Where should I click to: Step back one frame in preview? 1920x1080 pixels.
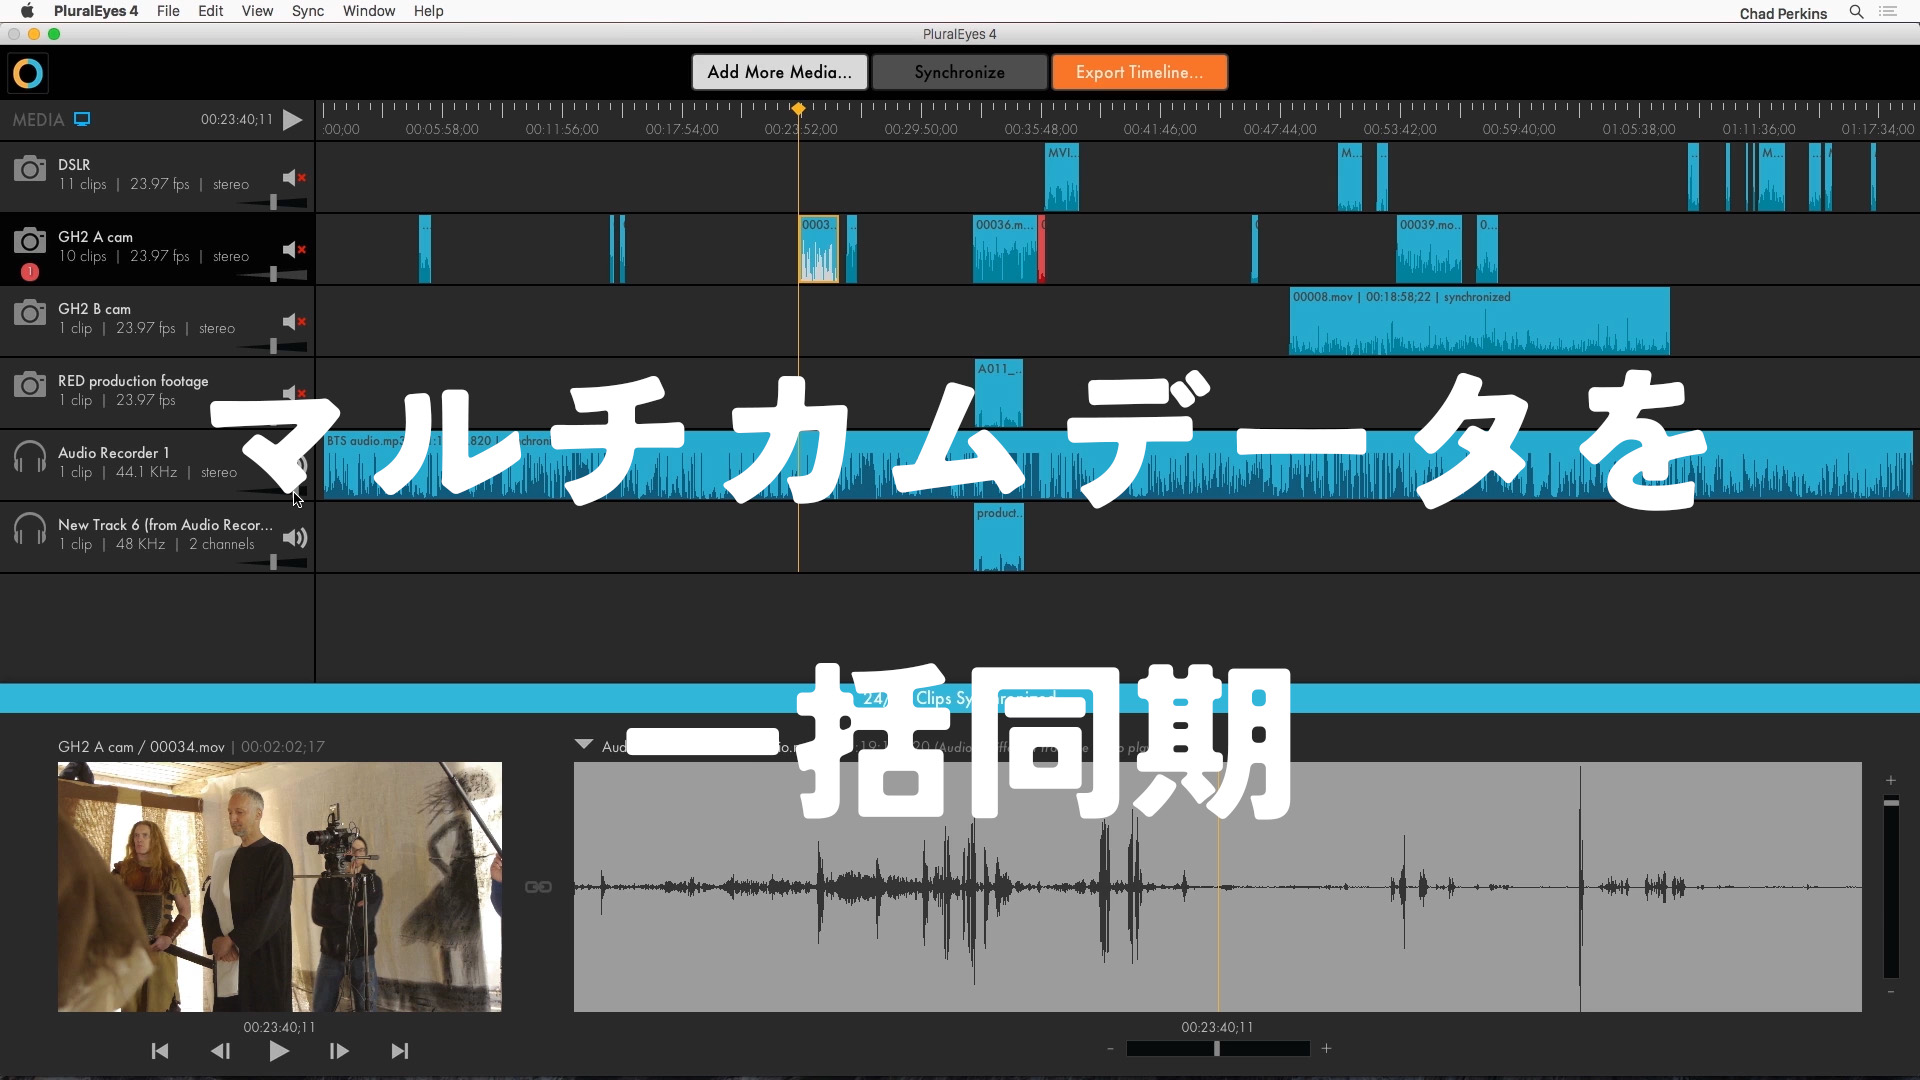pyautogui.click(x=220, y=1051)
